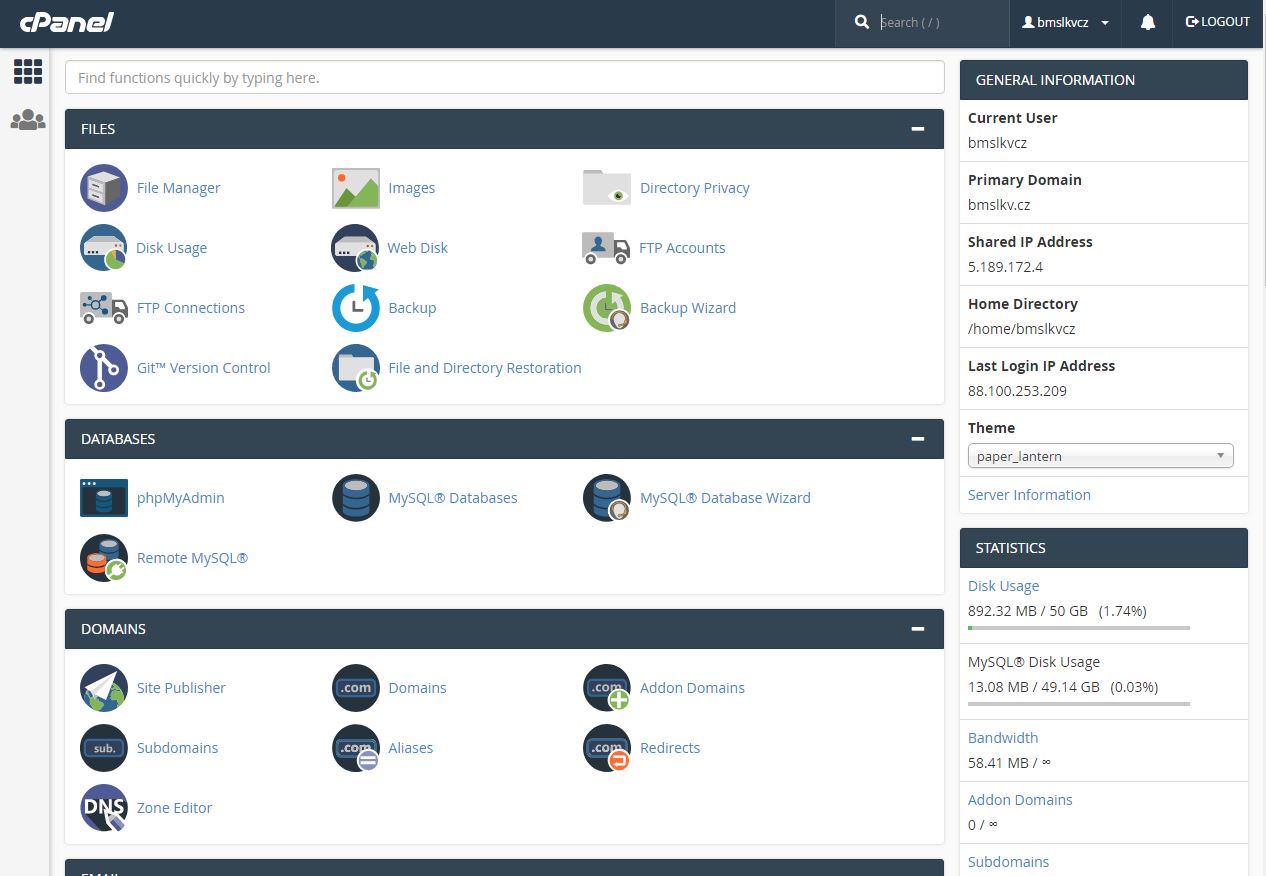Click the Addon Domains statistics link
The width and height of the screenshot is (1266, 876).
click(1020, 800)
